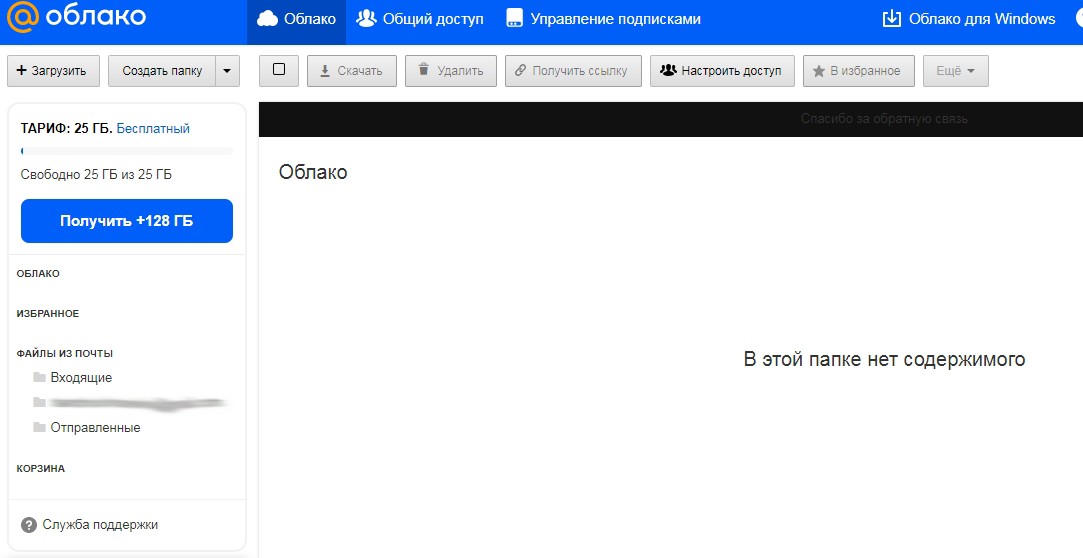This screenshot has width=1083, height=558.
Task: Click the star icon on В избранное
Action: click(x=819, y=71)
